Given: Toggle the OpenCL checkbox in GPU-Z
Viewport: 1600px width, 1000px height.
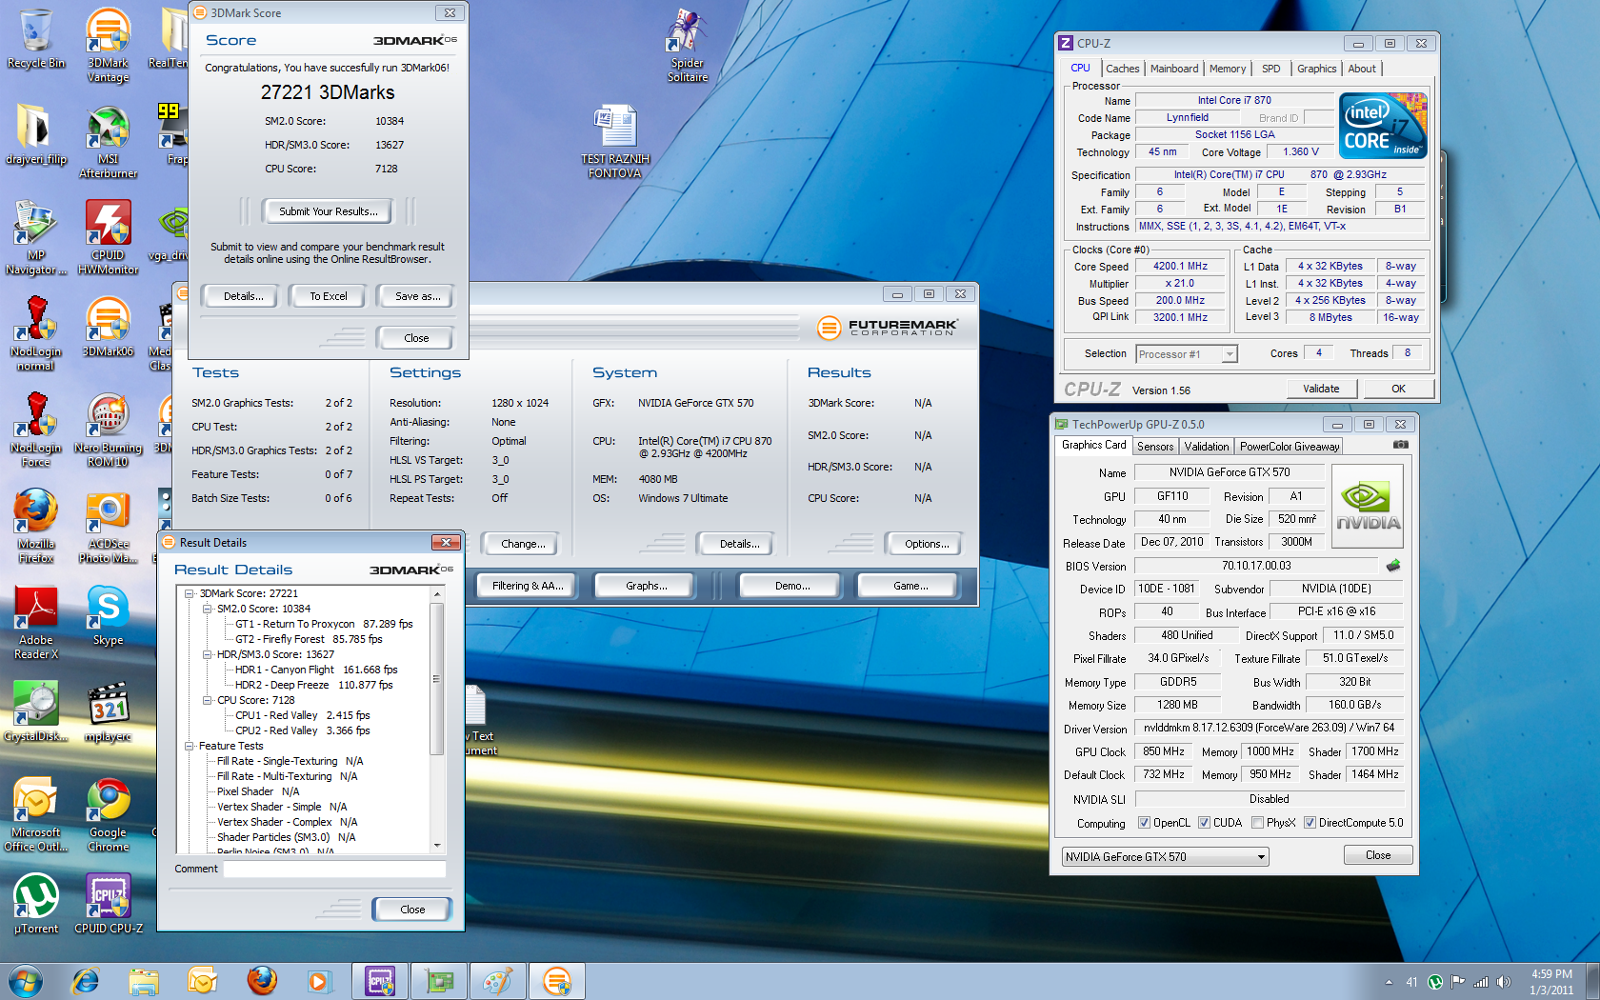Looking at the screenshot, I should 1144,823.
